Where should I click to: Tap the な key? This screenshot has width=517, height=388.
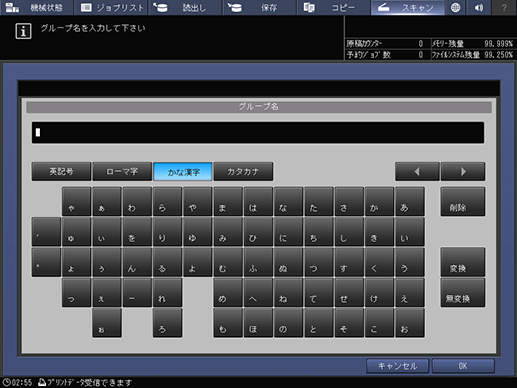pos(288,202)
